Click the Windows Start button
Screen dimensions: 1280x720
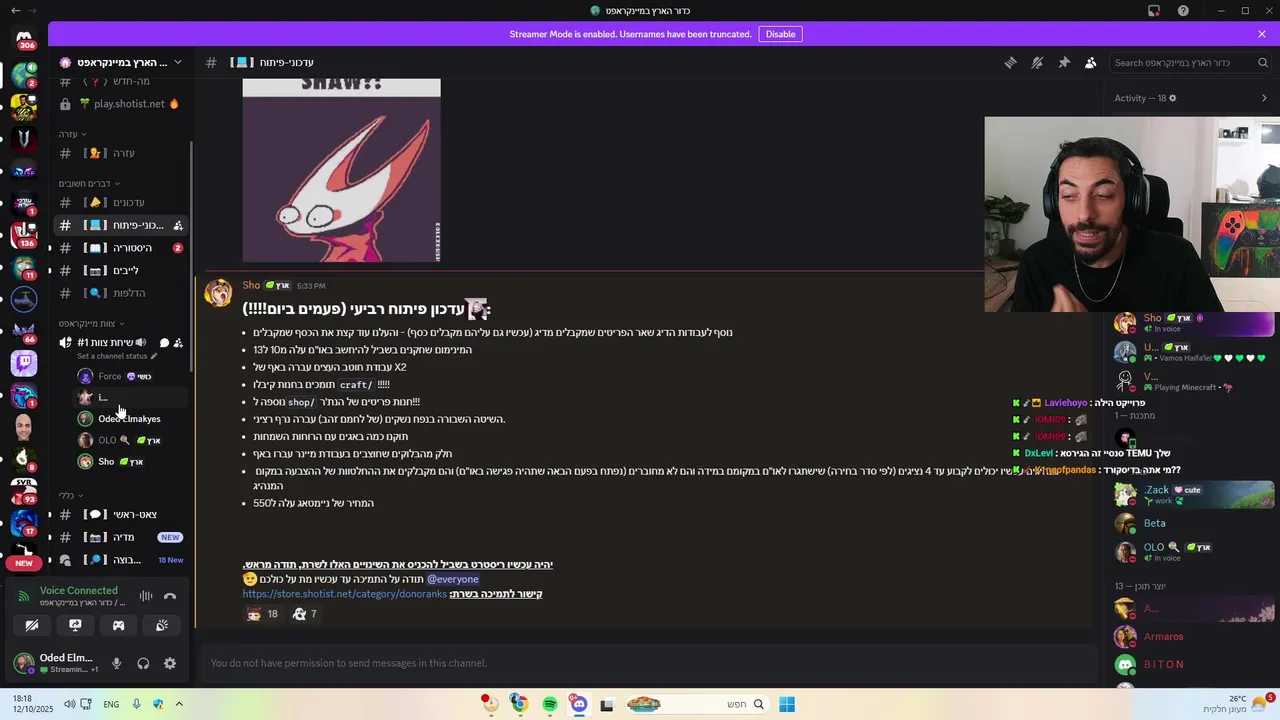787,704
